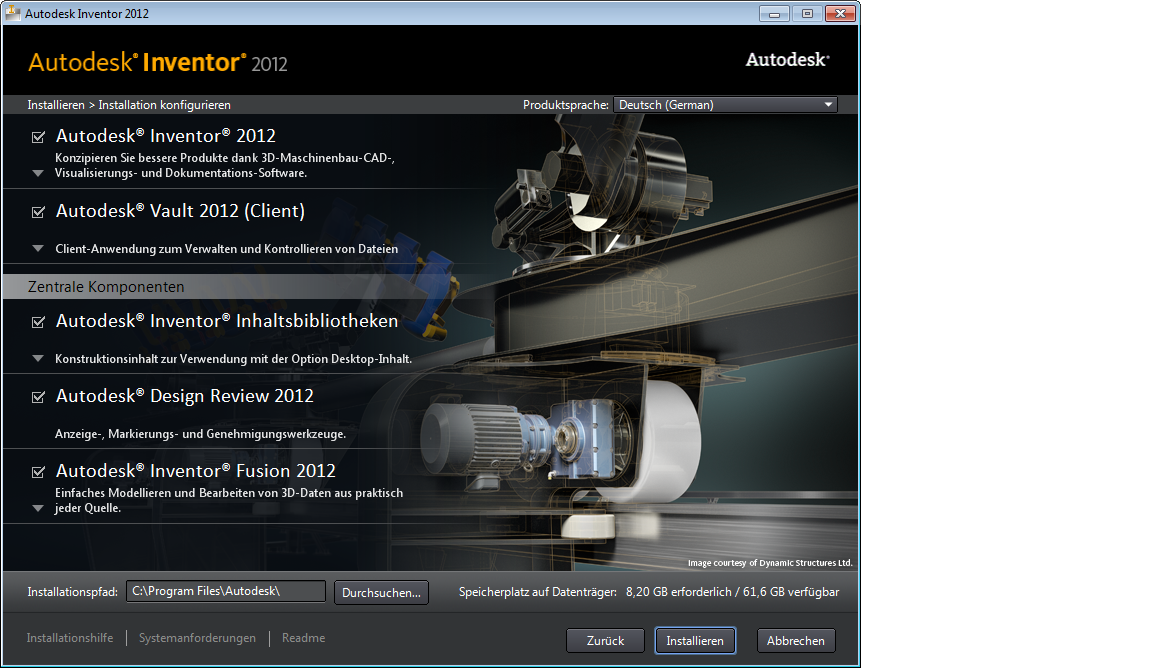Viewport: 1152px width, 668px height.
Task: Click the Durchsuchen button
Action: pyautogui.click(x=381, y=592)
